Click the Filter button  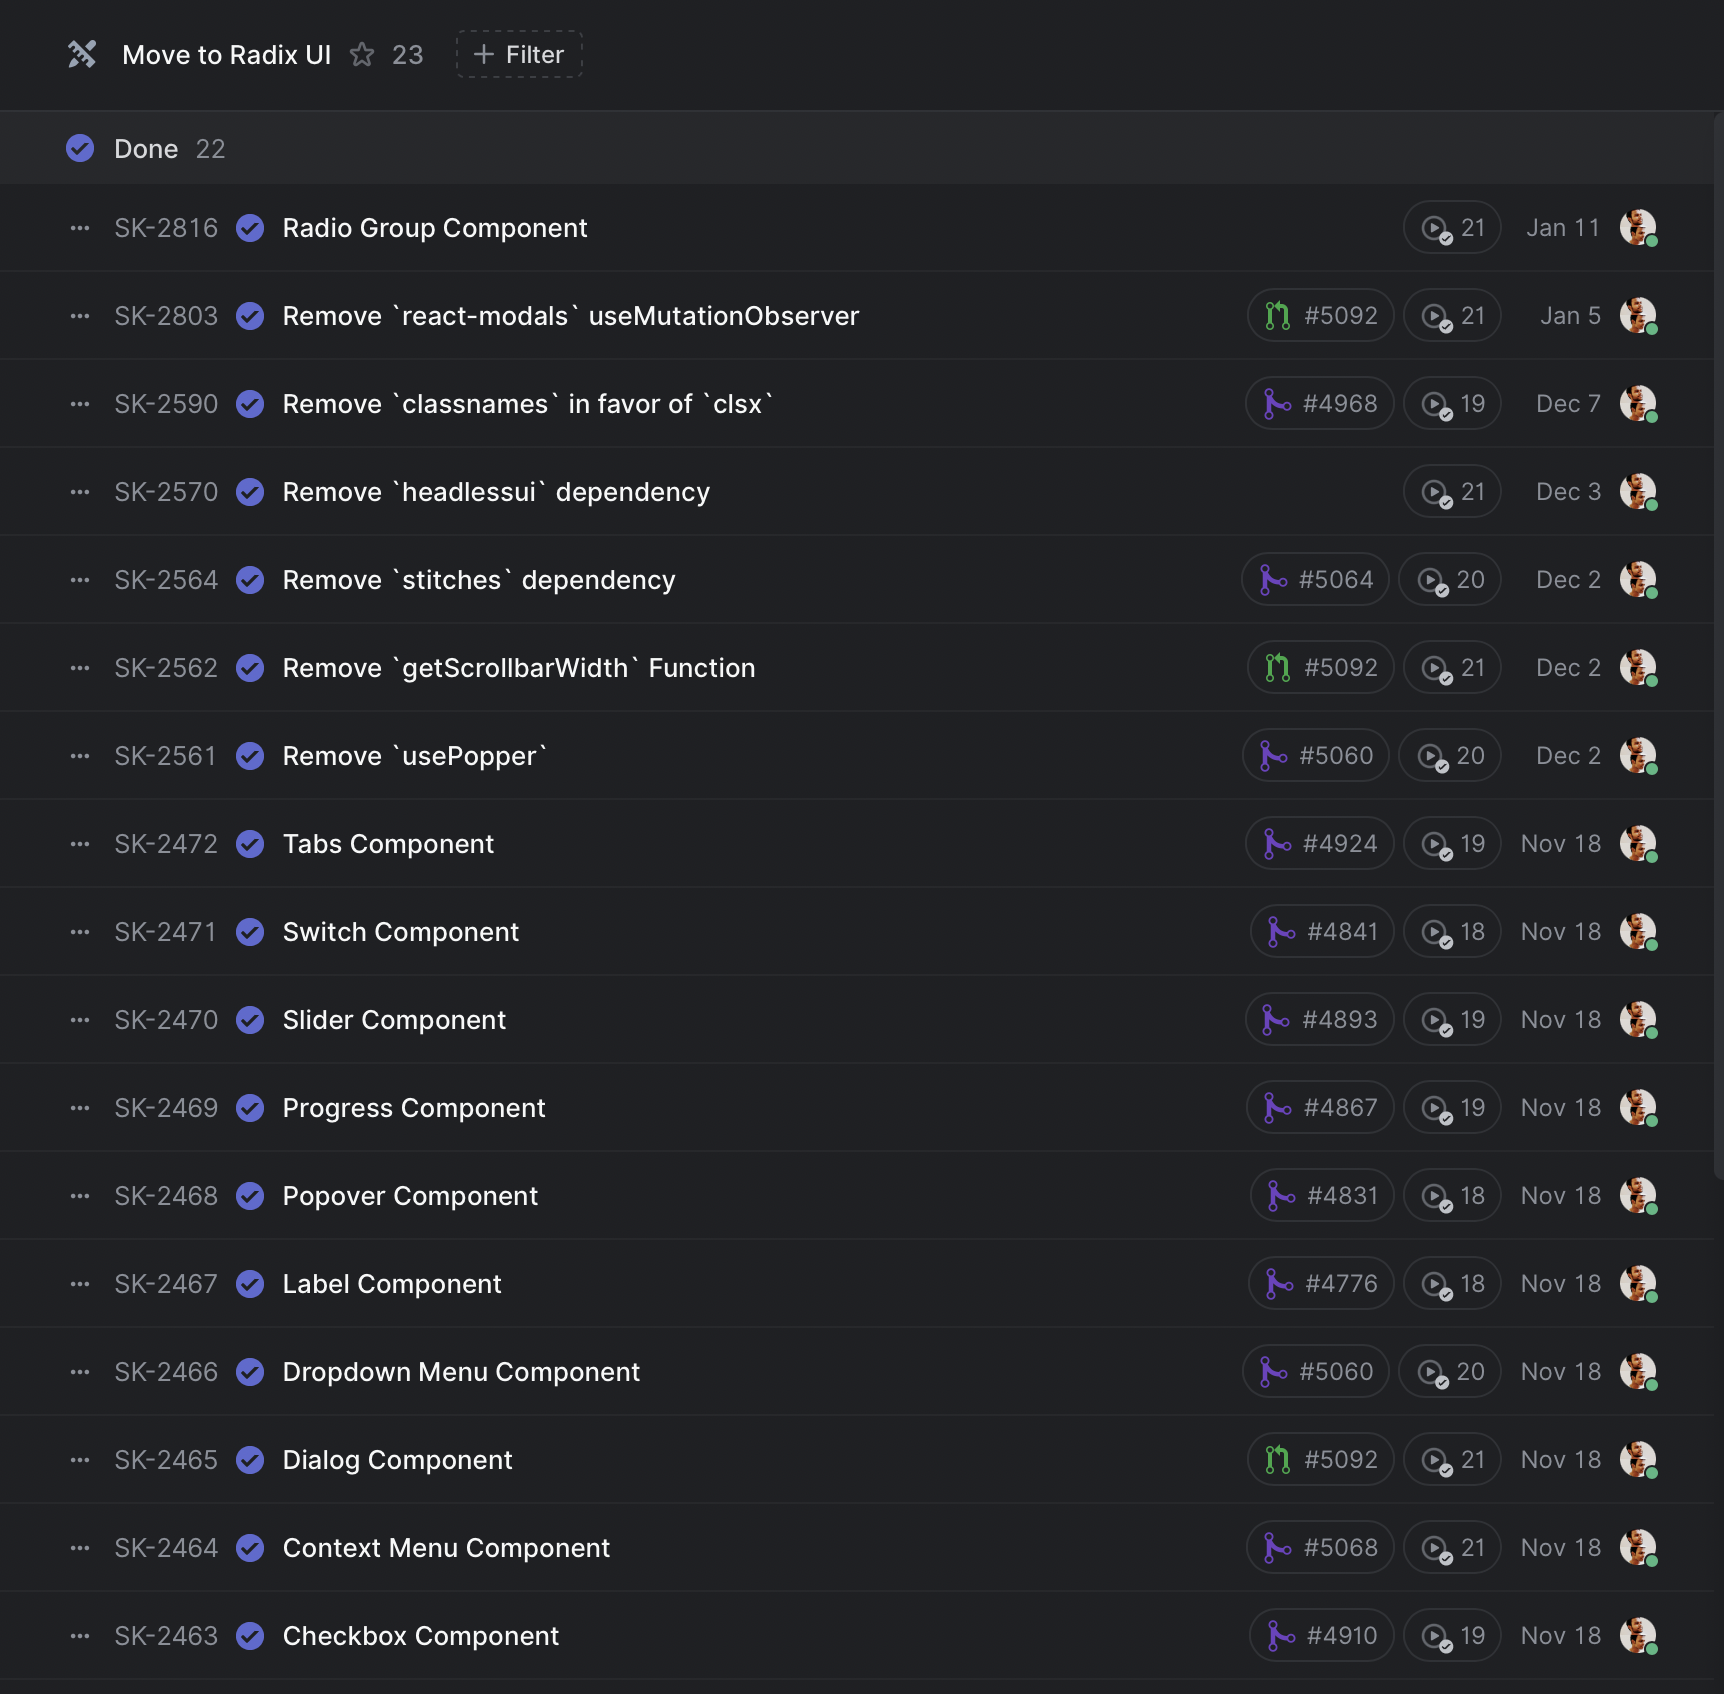pos(519,54)
